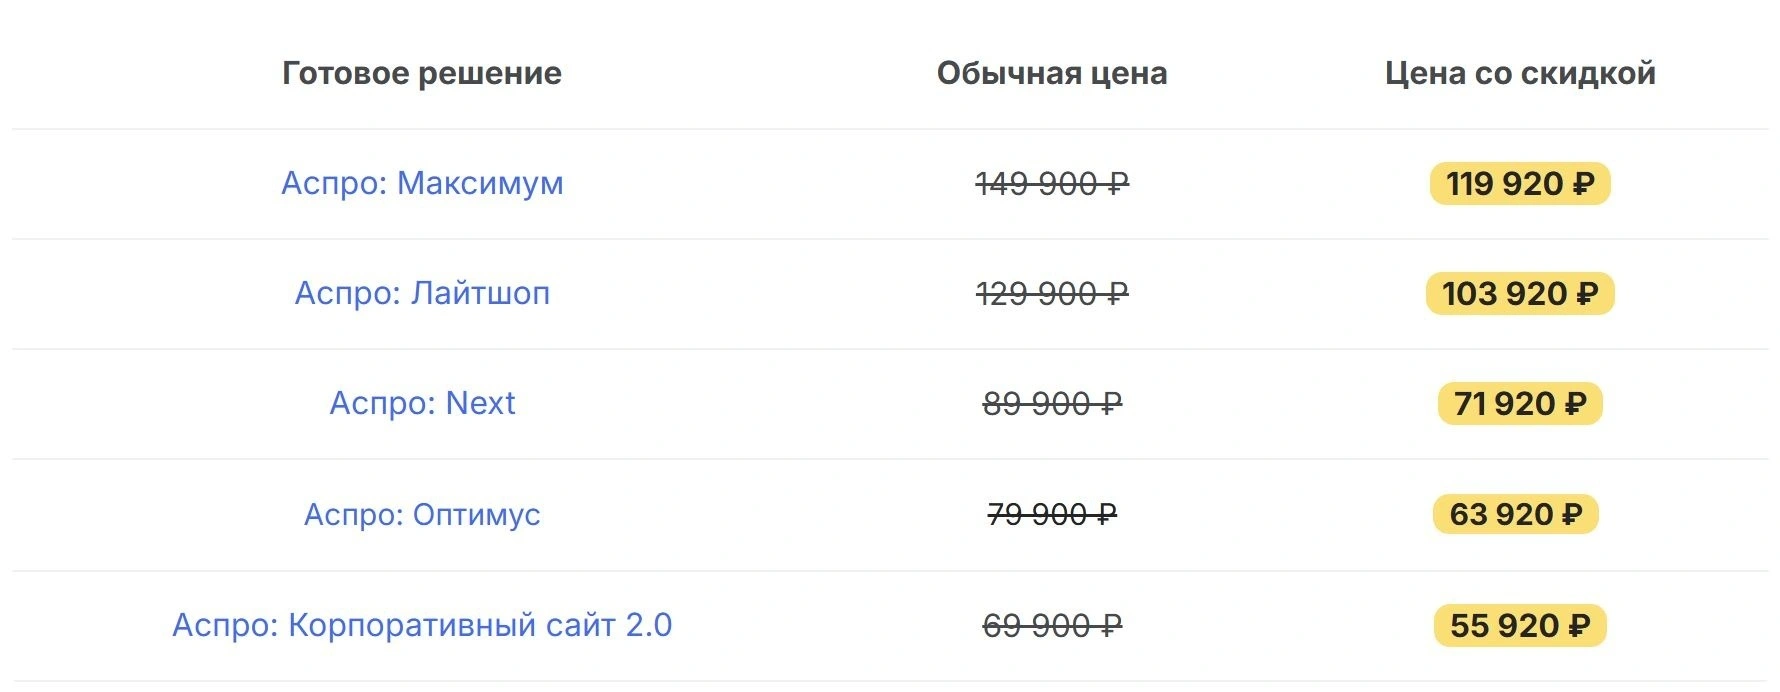Click the Аспро: Next solution link
The height and width of the screenshot is (692, 1780).
[x=422, y=403]
